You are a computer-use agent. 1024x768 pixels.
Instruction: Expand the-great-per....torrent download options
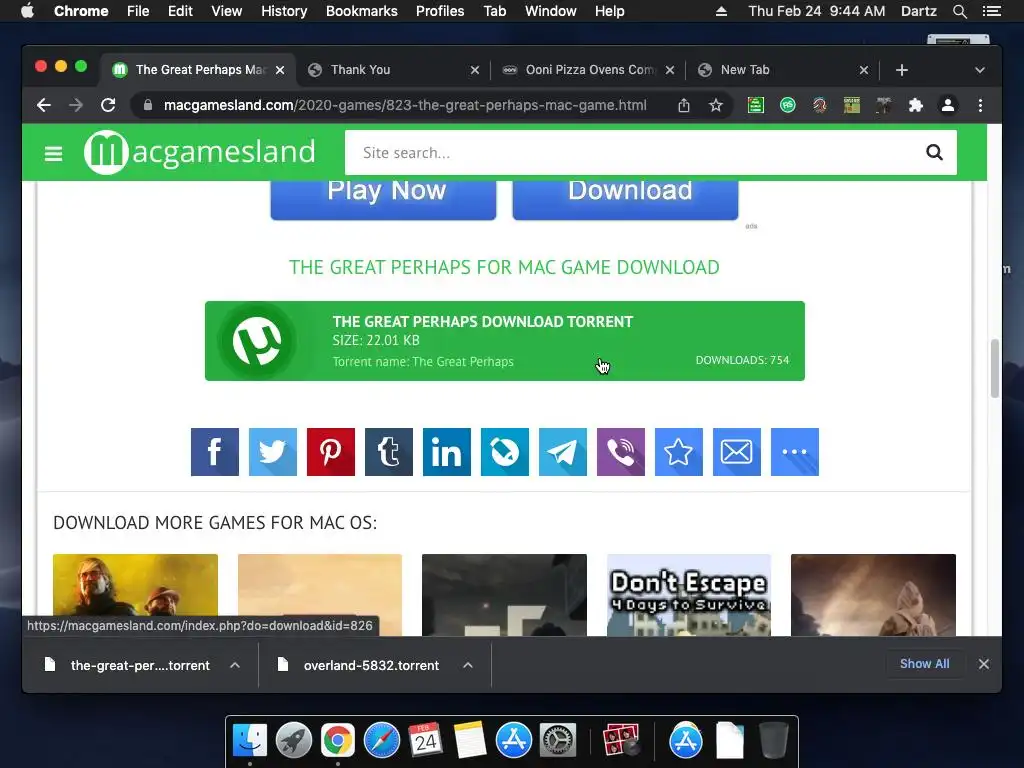coord(235,665)
